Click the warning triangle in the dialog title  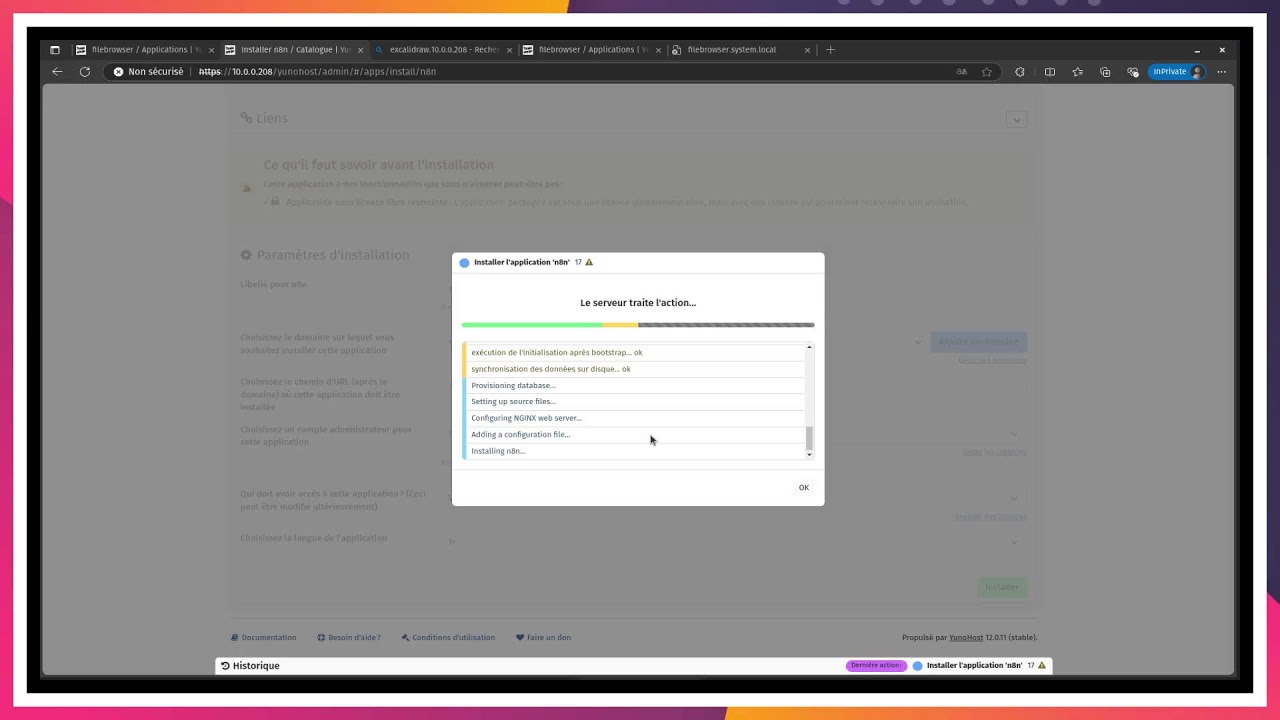click(x=589, y=262)
